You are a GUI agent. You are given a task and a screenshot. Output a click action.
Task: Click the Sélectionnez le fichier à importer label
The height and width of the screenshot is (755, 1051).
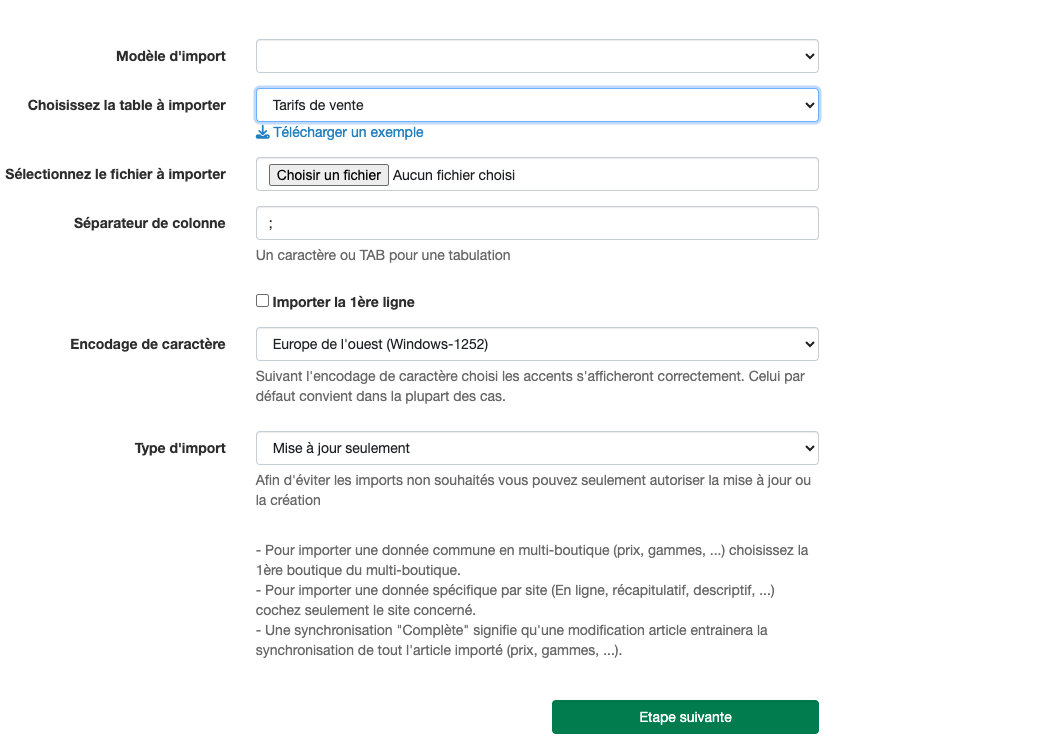(x=115, y=174)
